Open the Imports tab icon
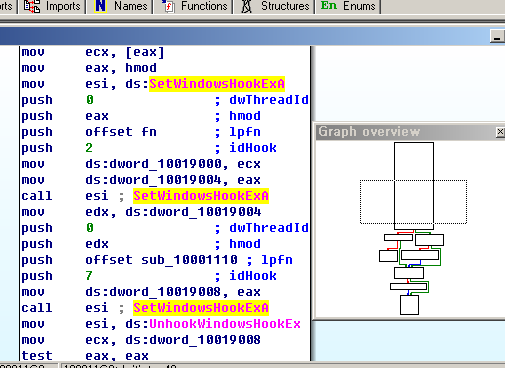Screen dimensions: 505x368 click(x=32, y=6)
